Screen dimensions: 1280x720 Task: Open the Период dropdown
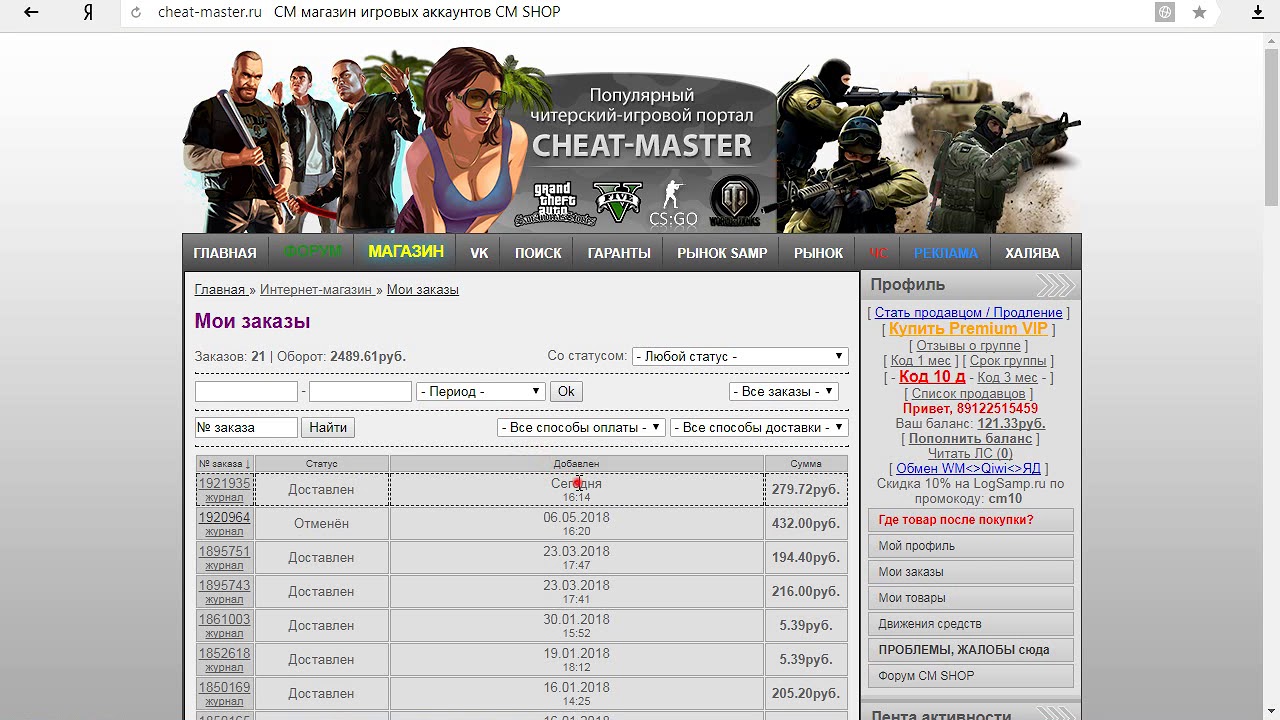(x=480, y=391)
